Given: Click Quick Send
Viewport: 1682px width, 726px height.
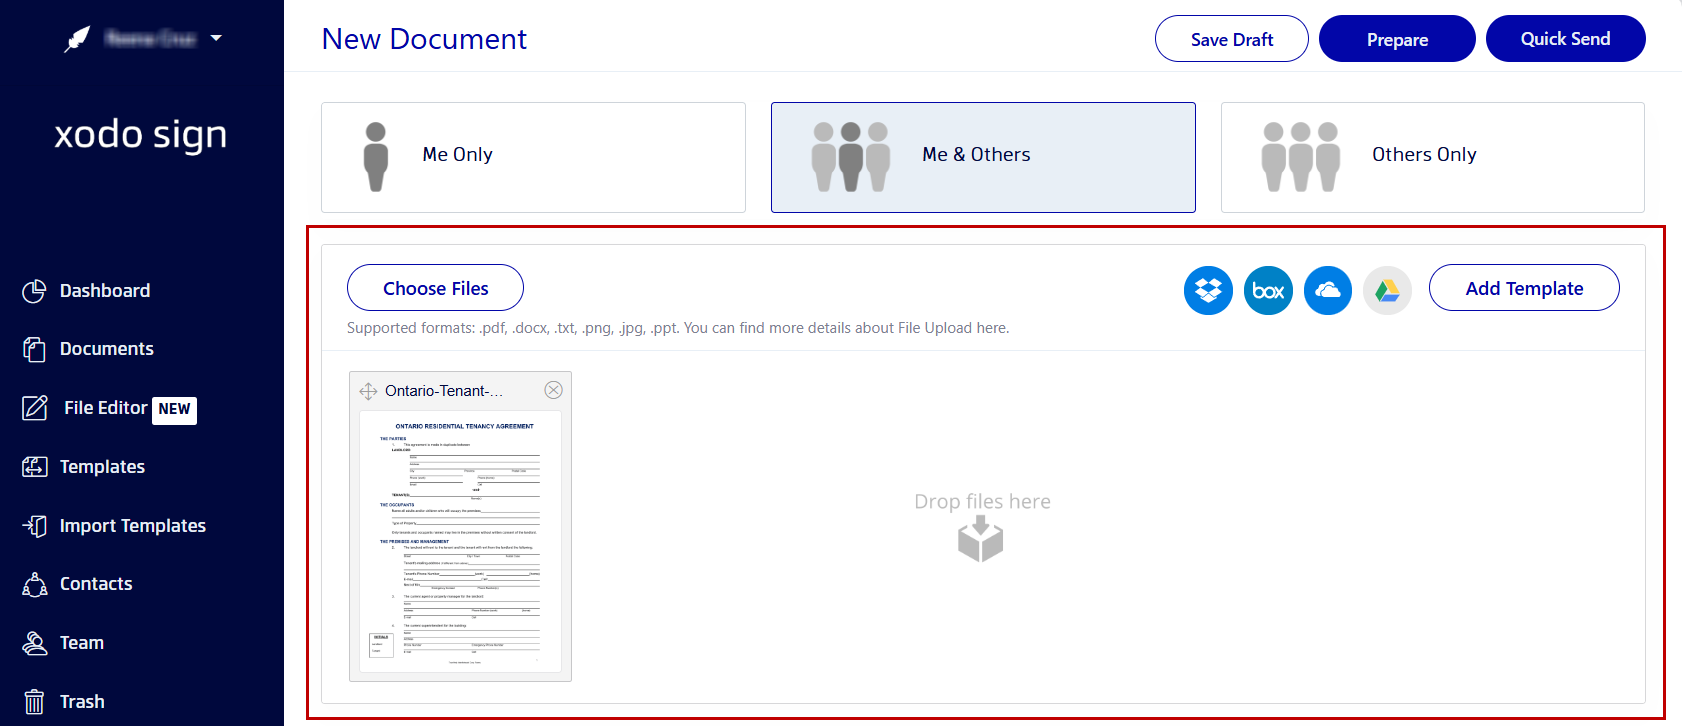Looking at the screenshot, I should [x=1566, y=39].
